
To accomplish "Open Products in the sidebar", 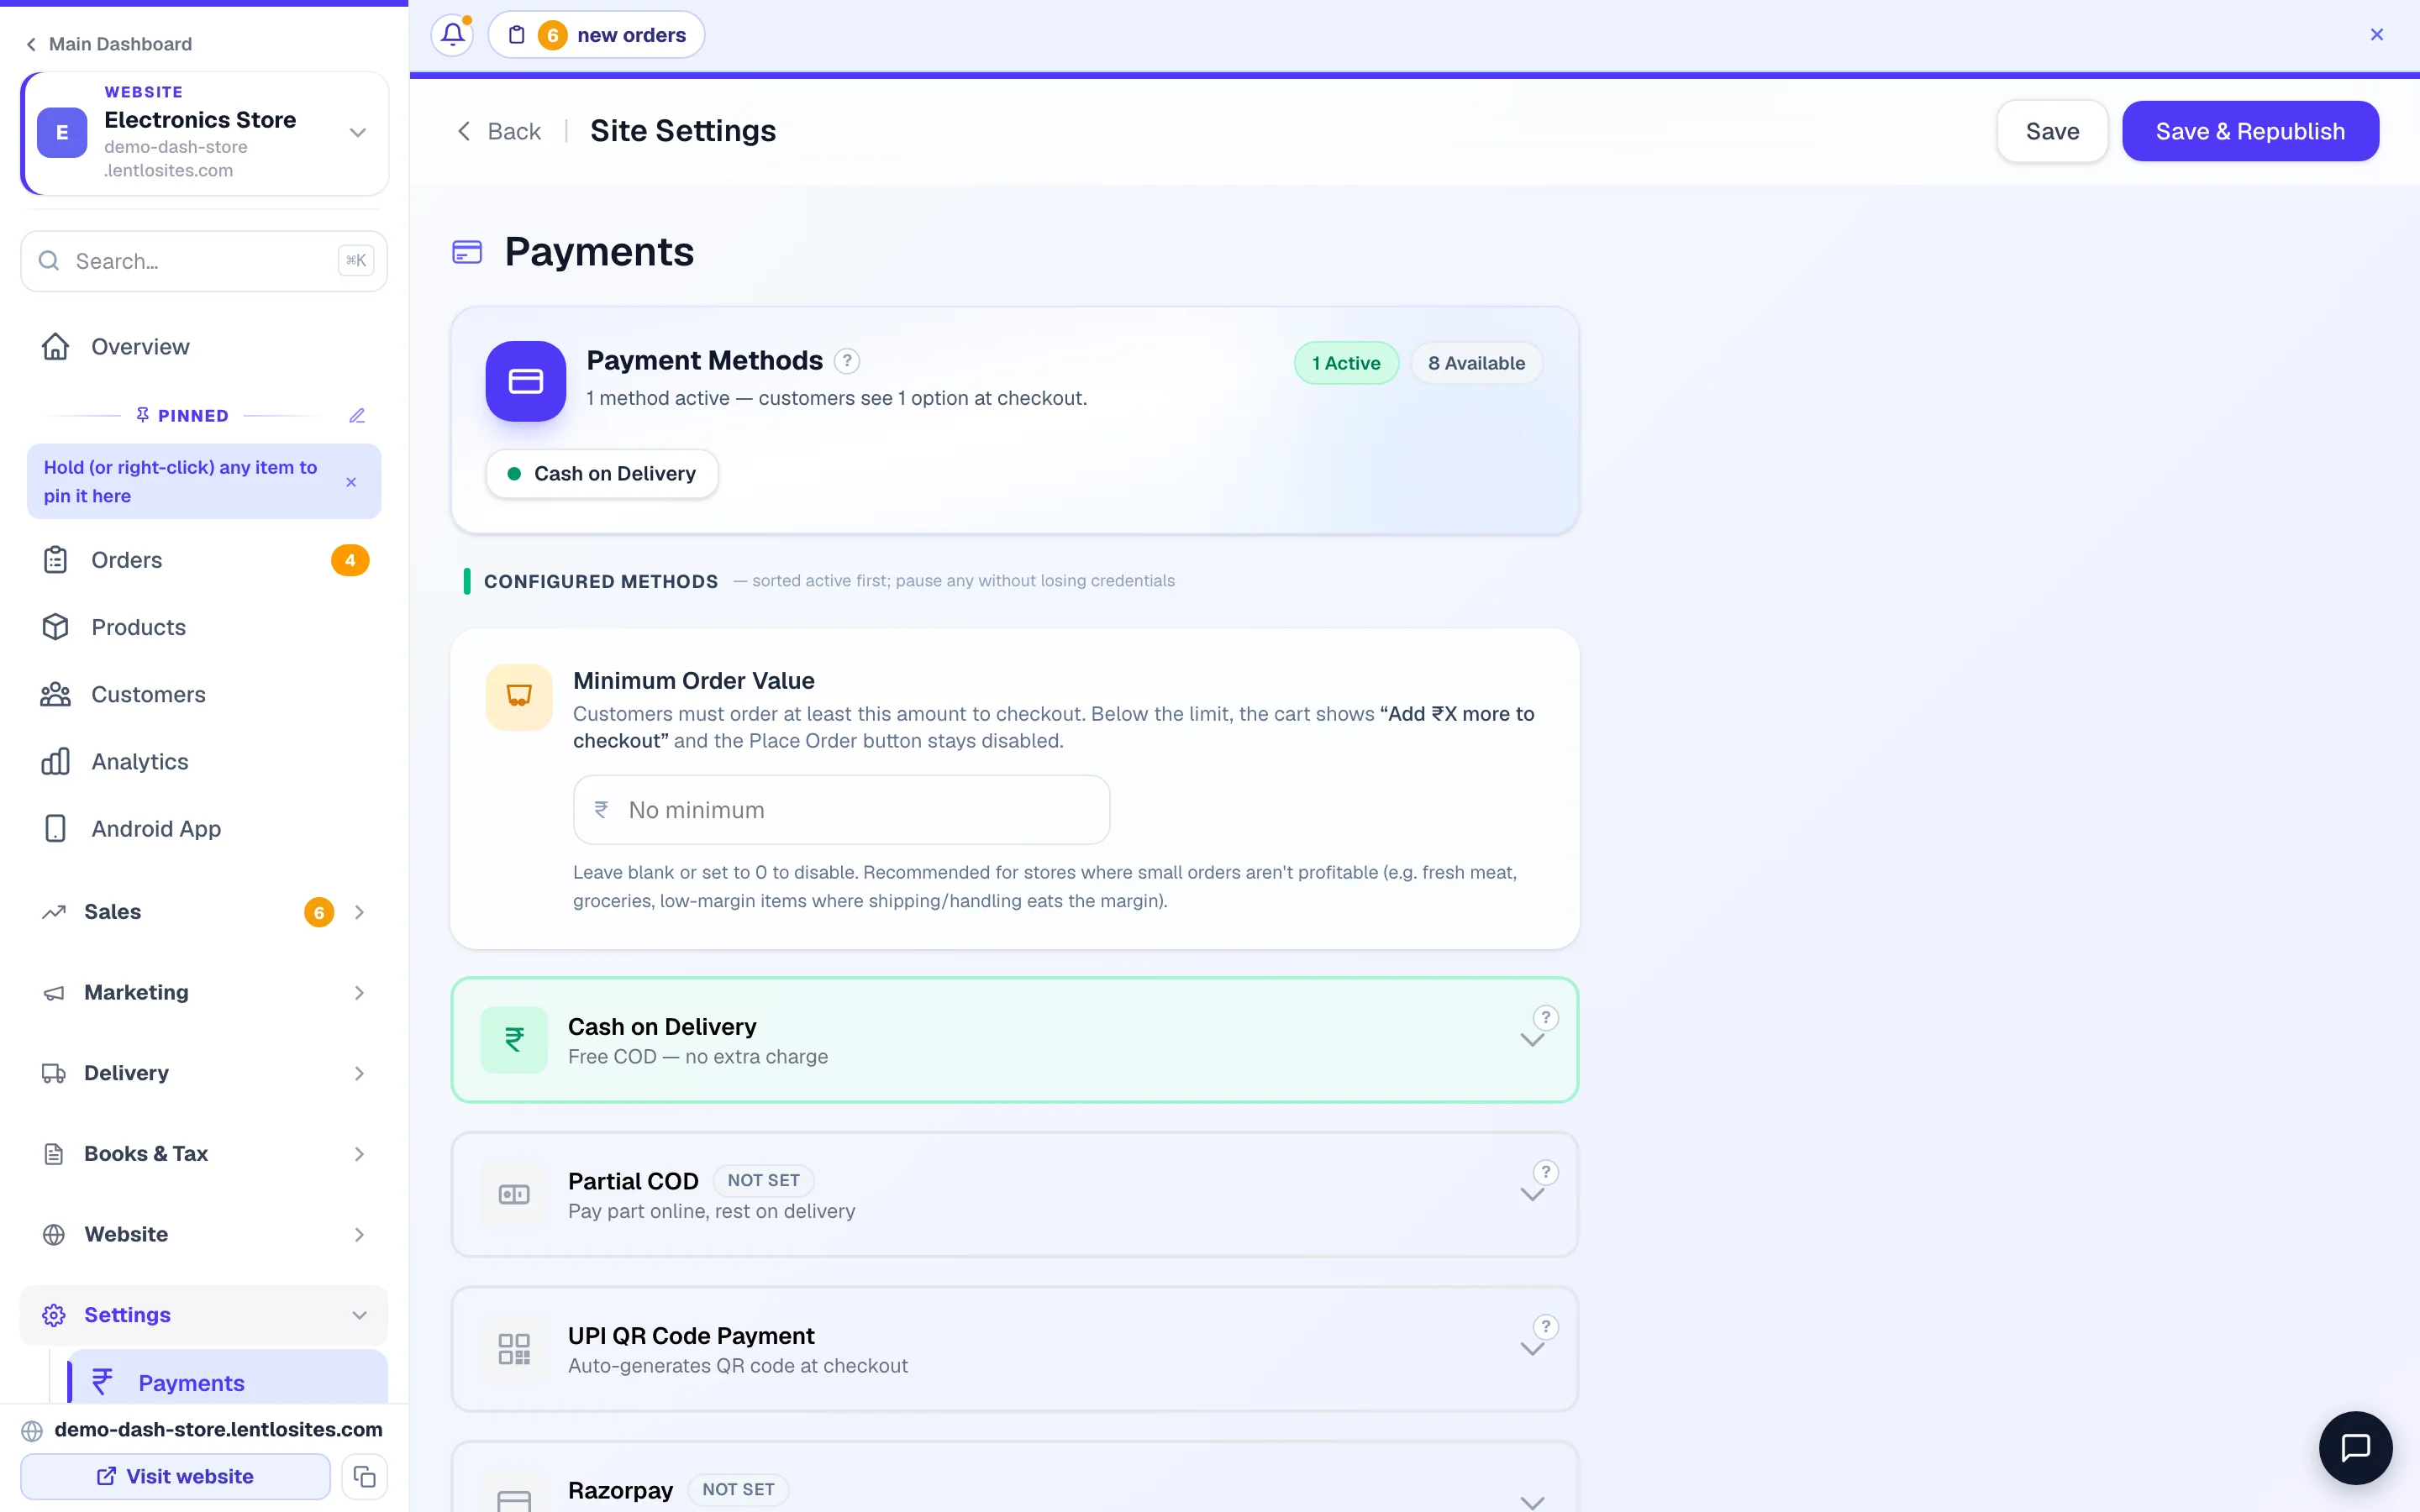I will tap(204, 627).
